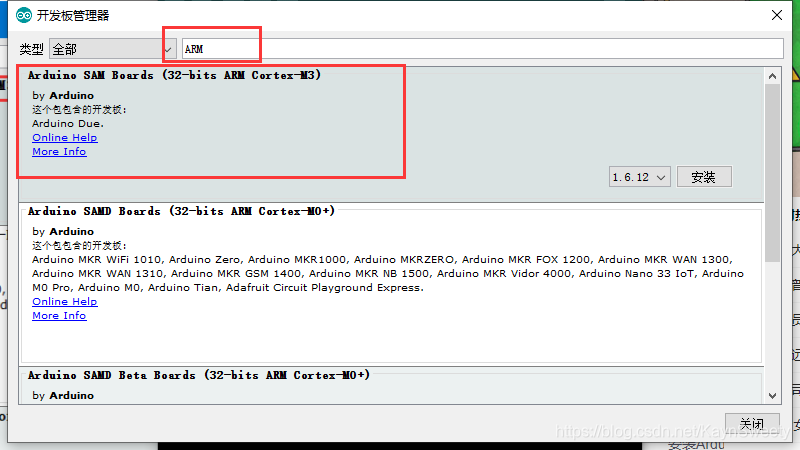Click 'by Arduino' under SAMD Beta Boards
This screenshot has width=800, height=450.
(x=63, y=395)
